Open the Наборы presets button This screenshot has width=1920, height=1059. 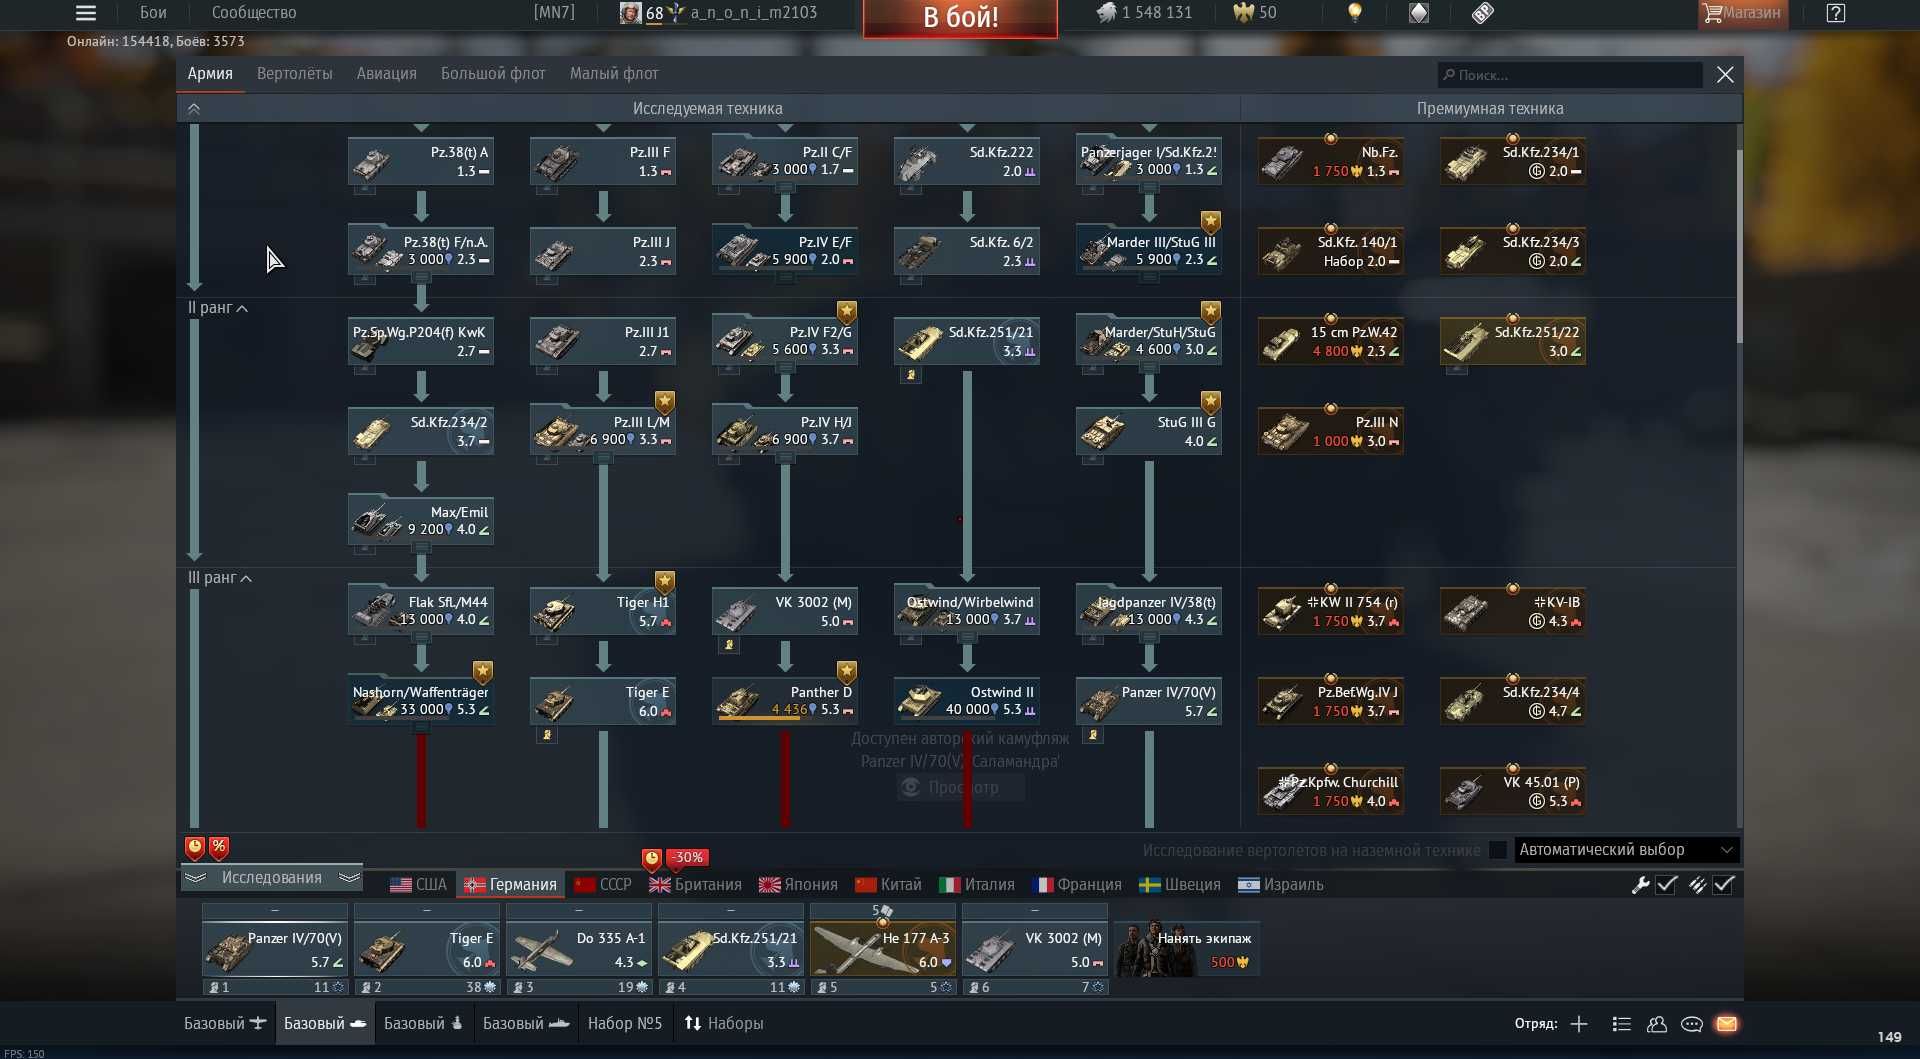pos(724,1024)
